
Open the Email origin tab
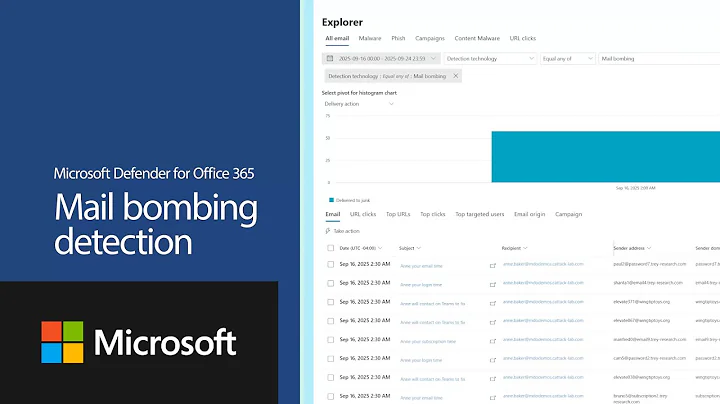coord(529,214)
